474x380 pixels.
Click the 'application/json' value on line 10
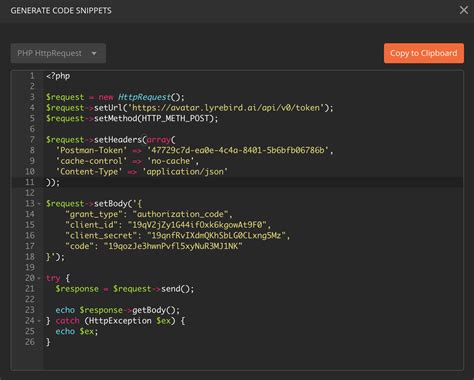185,172
